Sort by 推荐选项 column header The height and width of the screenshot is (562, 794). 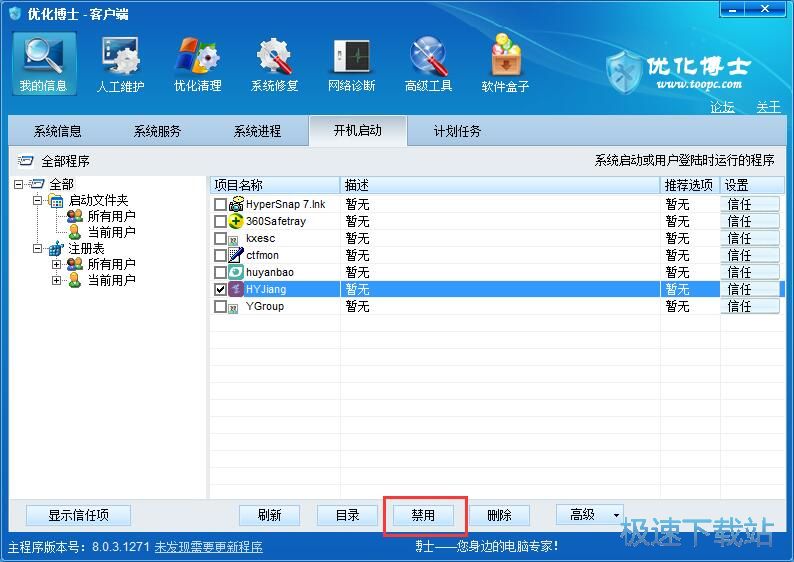(x=690, y=185)
